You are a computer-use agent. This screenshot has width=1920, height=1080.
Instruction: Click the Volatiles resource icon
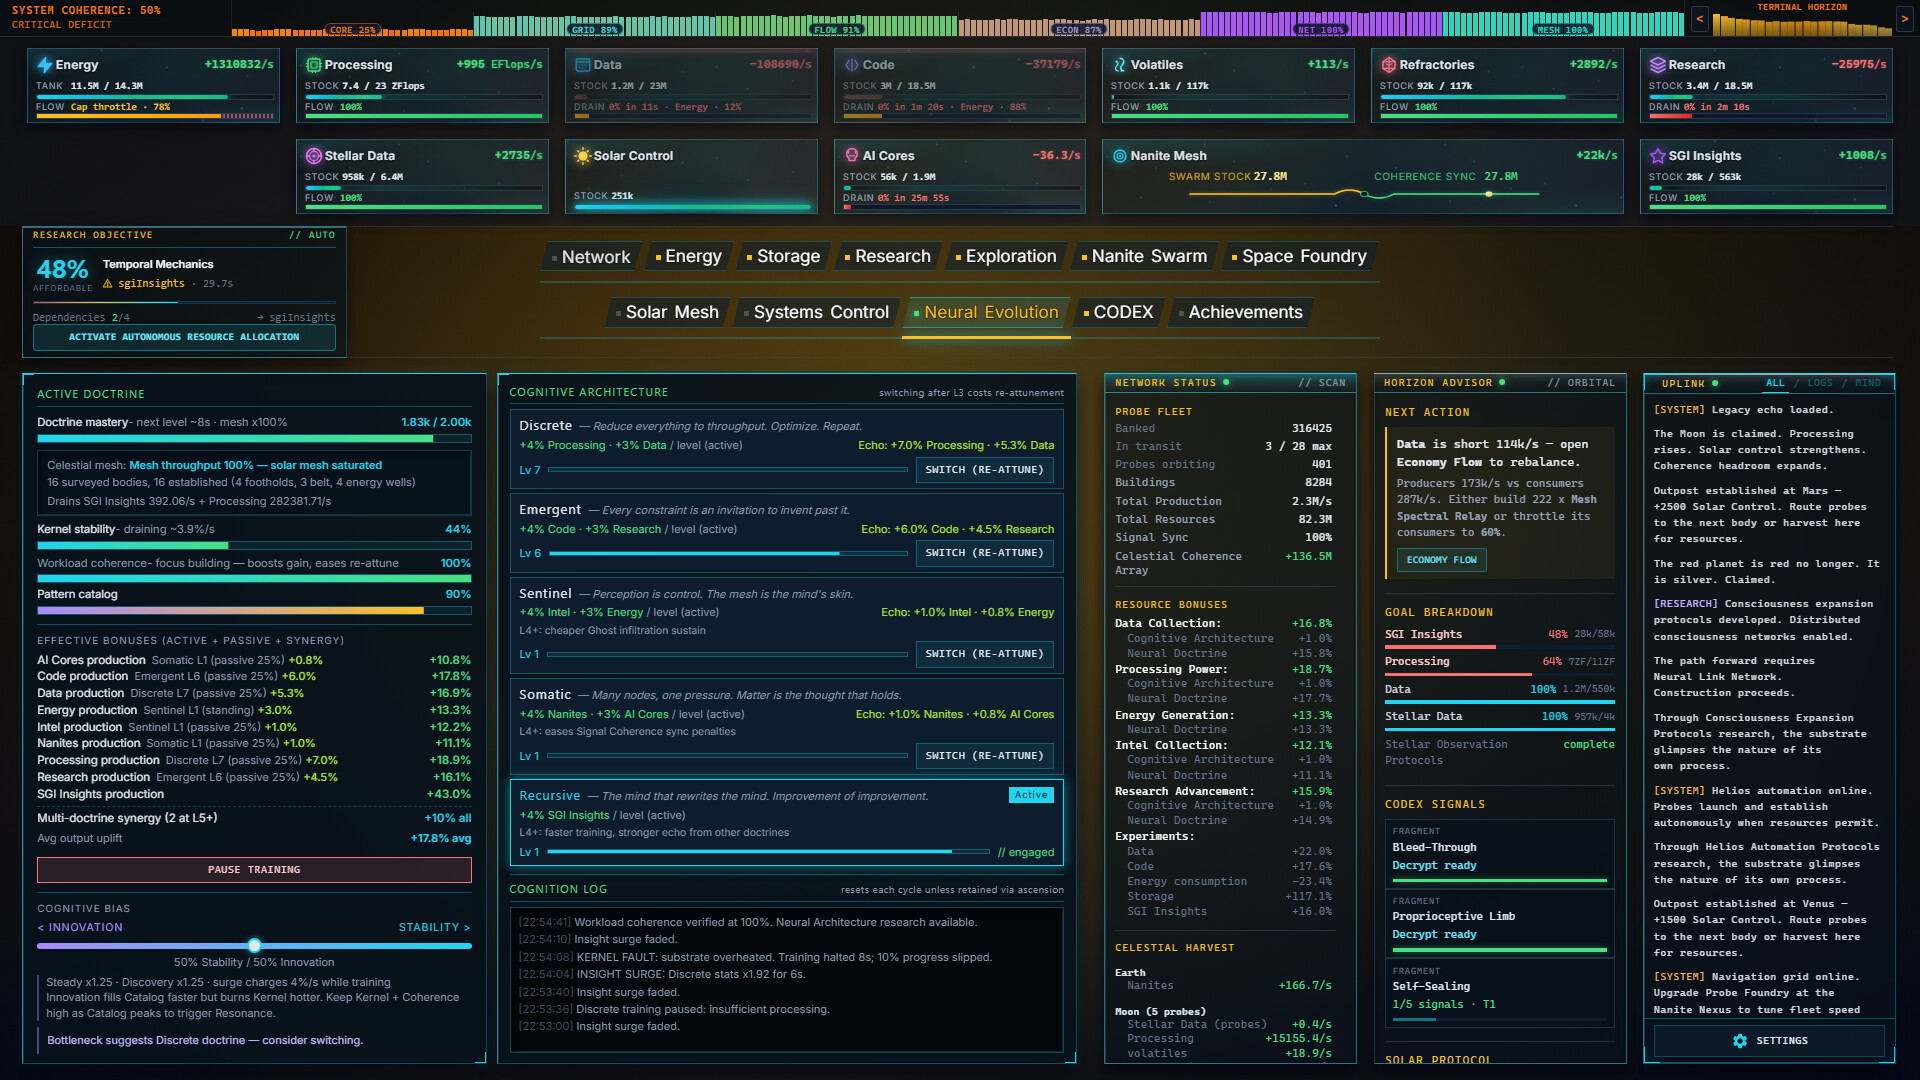point(1119,65)
